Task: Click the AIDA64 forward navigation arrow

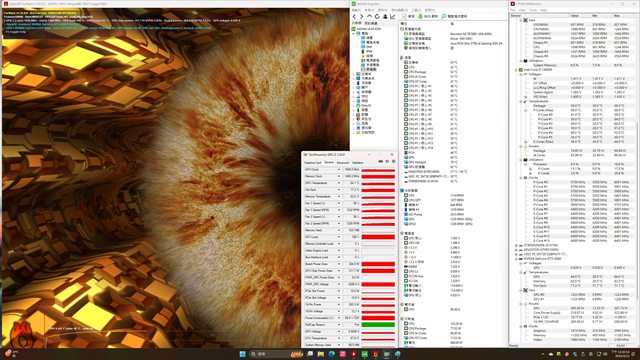Action: click(362, 16)
